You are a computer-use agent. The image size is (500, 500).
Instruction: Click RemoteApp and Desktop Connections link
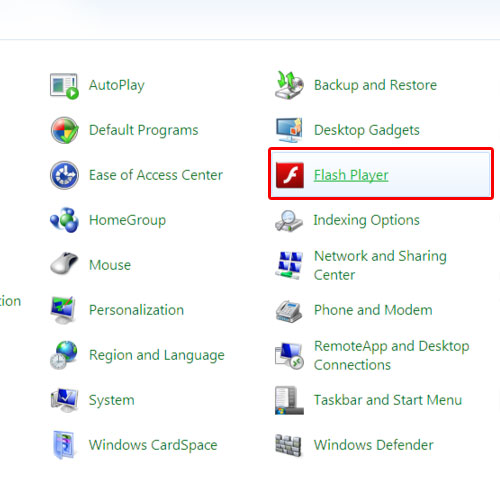click(392, 355)
